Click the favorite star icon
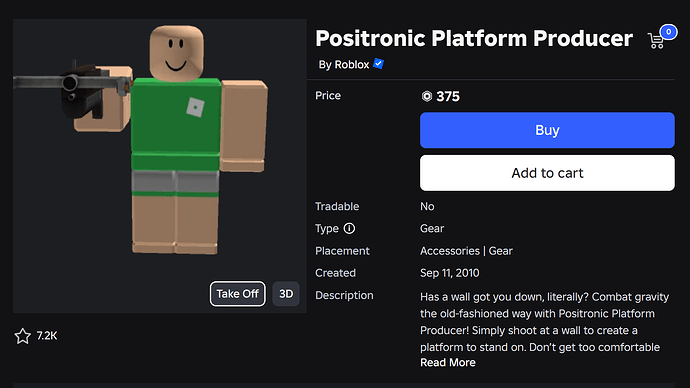The image size is (690, 388). [x=22, y=336]
